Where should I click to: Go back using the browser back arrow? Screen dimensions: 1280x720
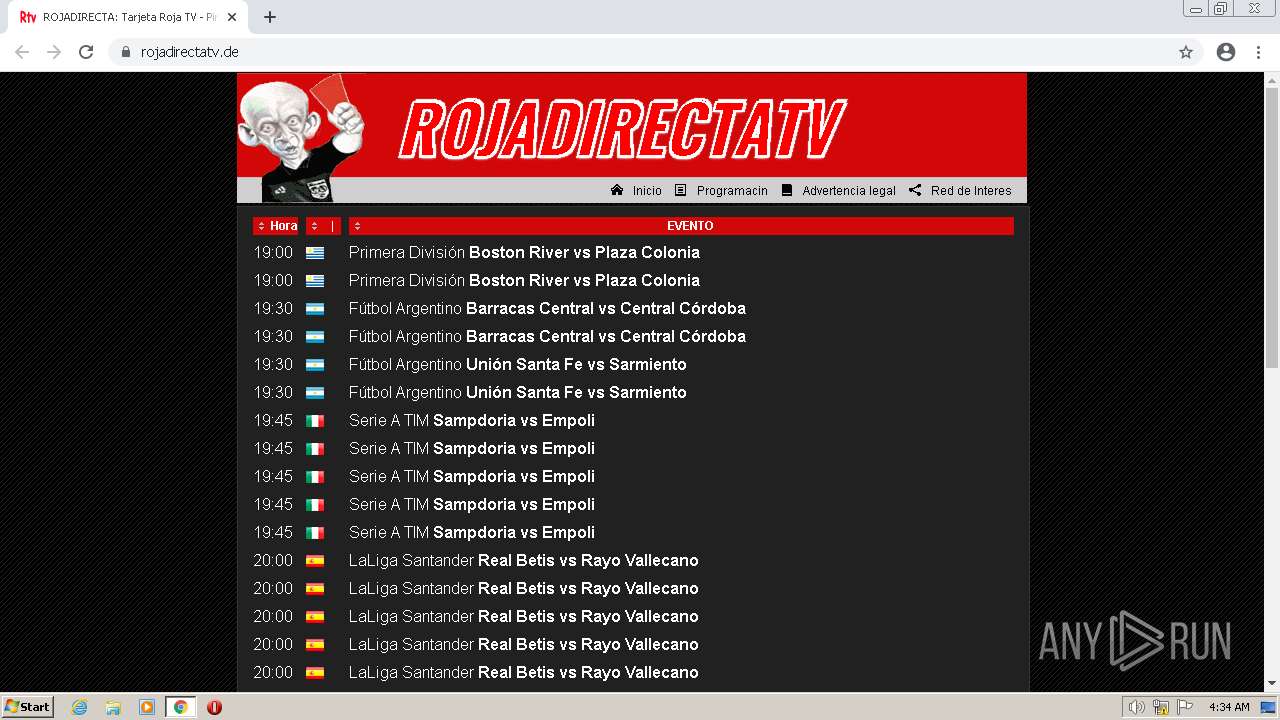pyautogui.click(x=22, y=52)
